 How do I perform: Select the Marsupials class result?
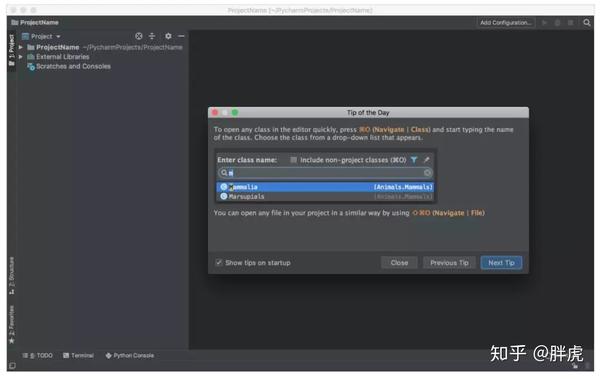pos(325,196)
